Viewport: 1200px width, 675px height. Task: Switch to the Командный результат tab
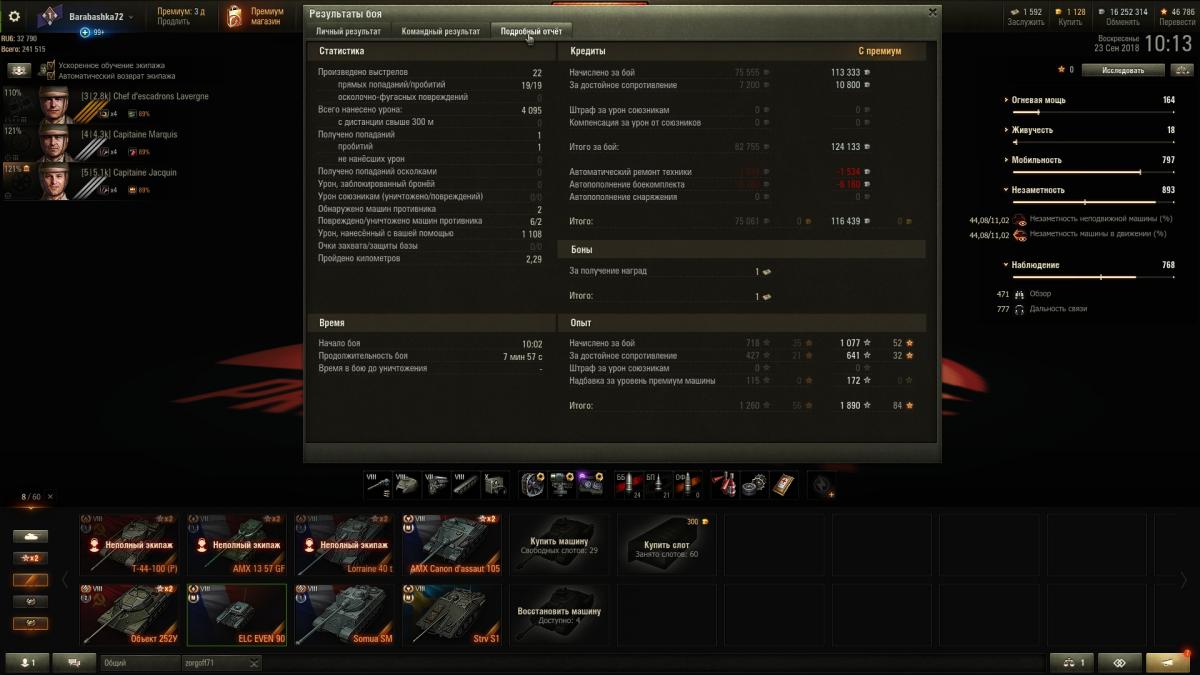(x=441, y=31)
